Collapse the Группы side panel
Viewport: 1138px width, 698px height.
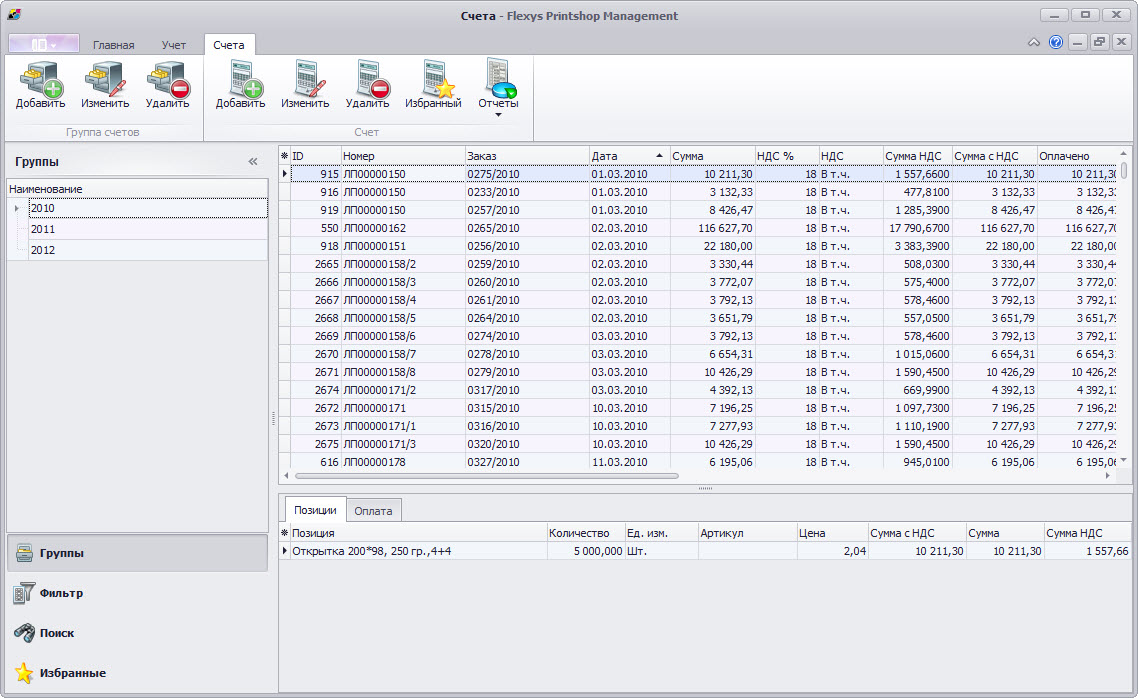(253, 162)
